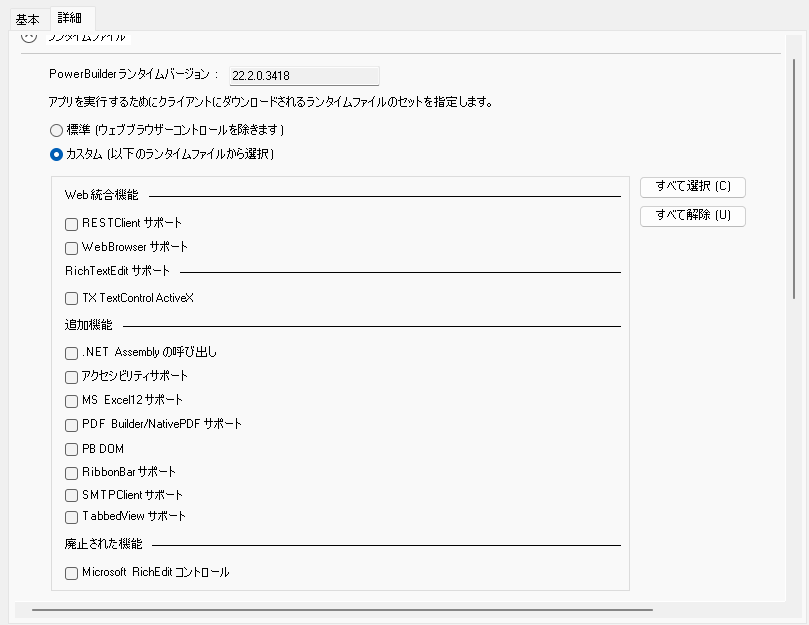Check MS Excel12 サポート
The image size is (809, 625).
pos(71,401)
